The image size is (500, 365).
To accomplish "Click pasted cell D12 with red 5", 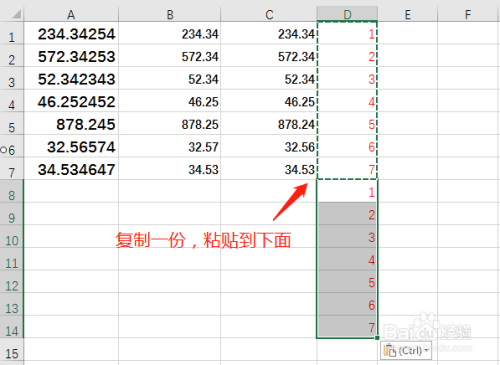I will 347,282.
